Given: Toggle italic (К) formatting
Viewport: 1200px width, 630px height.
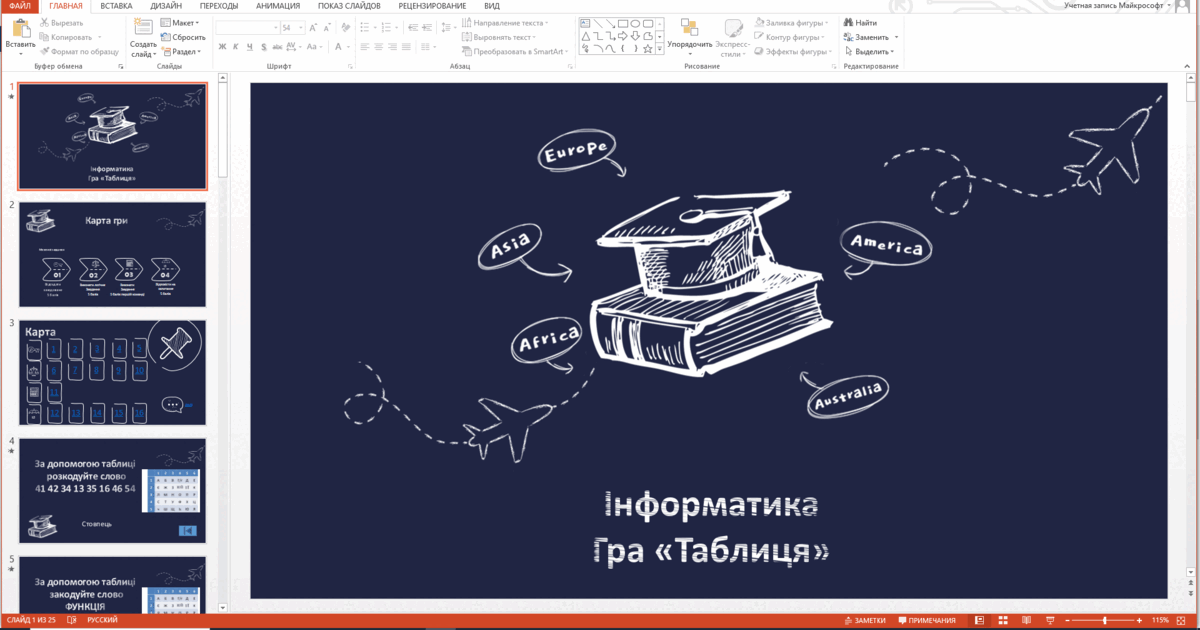Looking at the screenshot, I should pos(235,47).
